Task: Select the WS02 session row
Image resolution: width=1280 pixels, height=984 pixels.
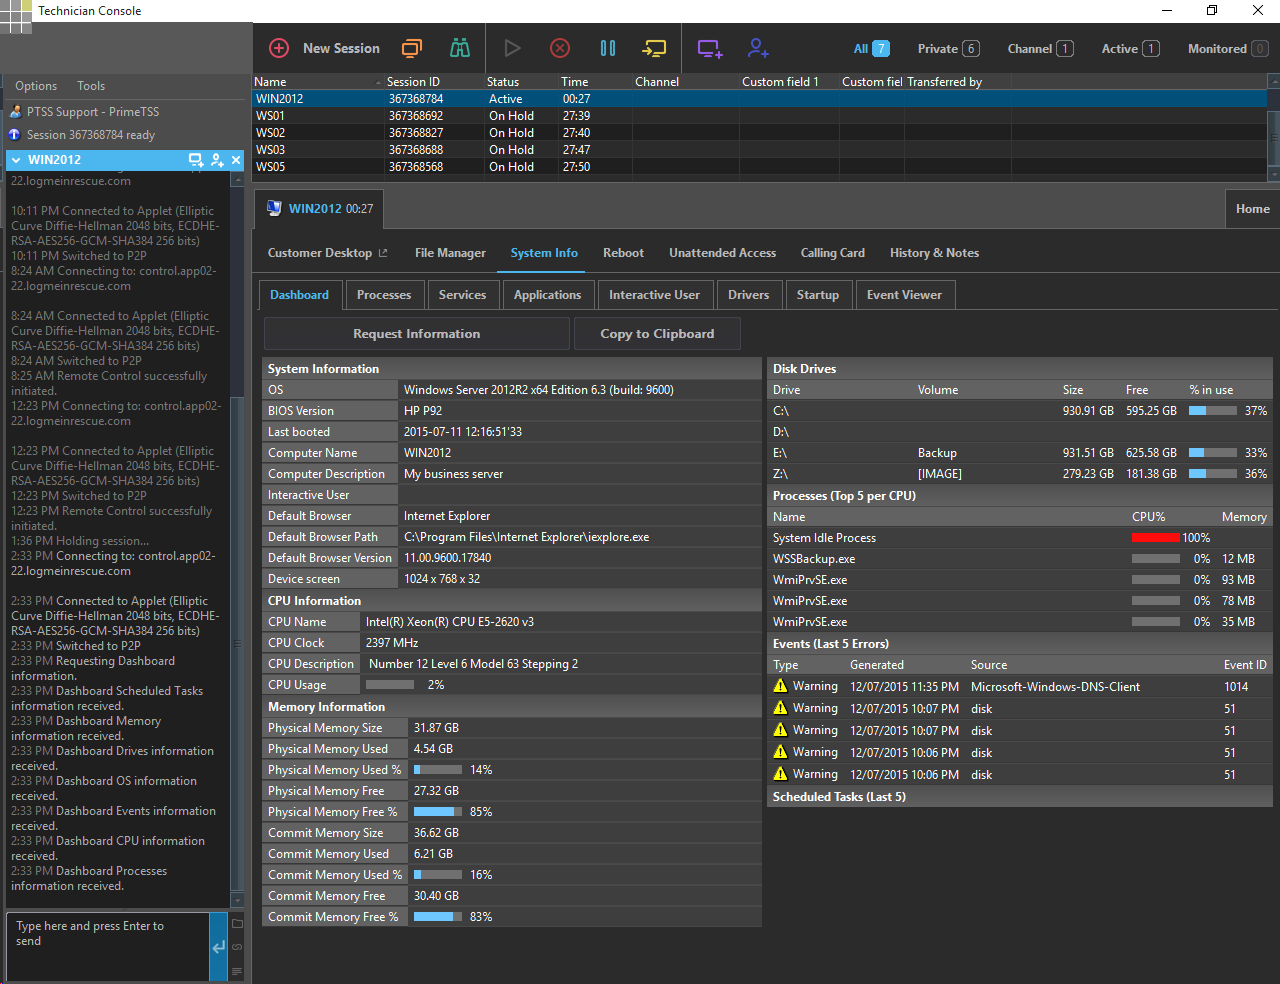Action: point(760,133)
